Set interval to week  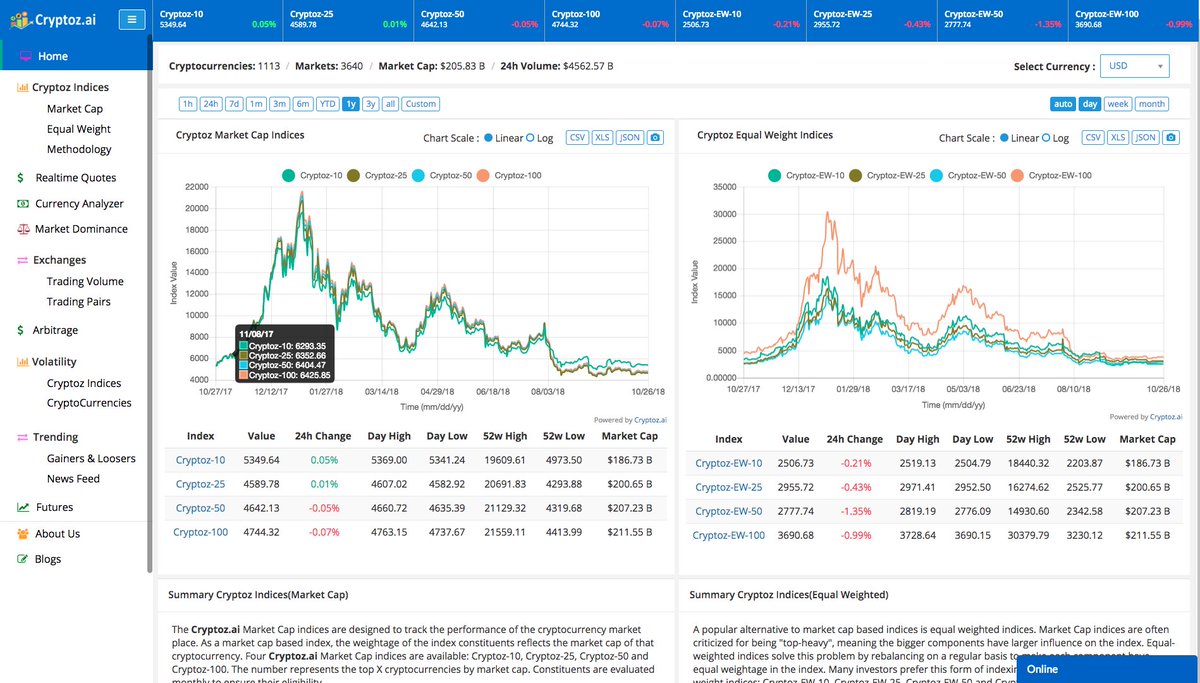point(1118,104)
